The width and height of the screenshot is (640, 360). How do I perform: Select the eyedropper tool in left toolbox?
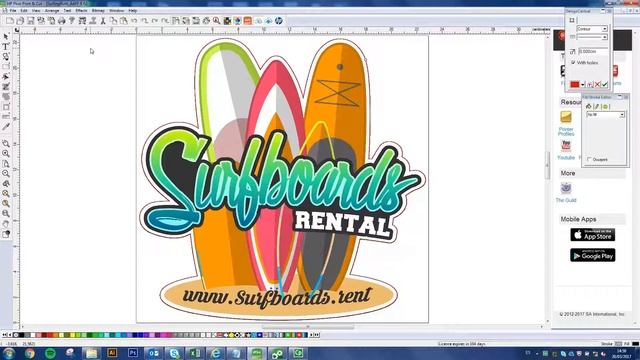[x=6, y=127]
